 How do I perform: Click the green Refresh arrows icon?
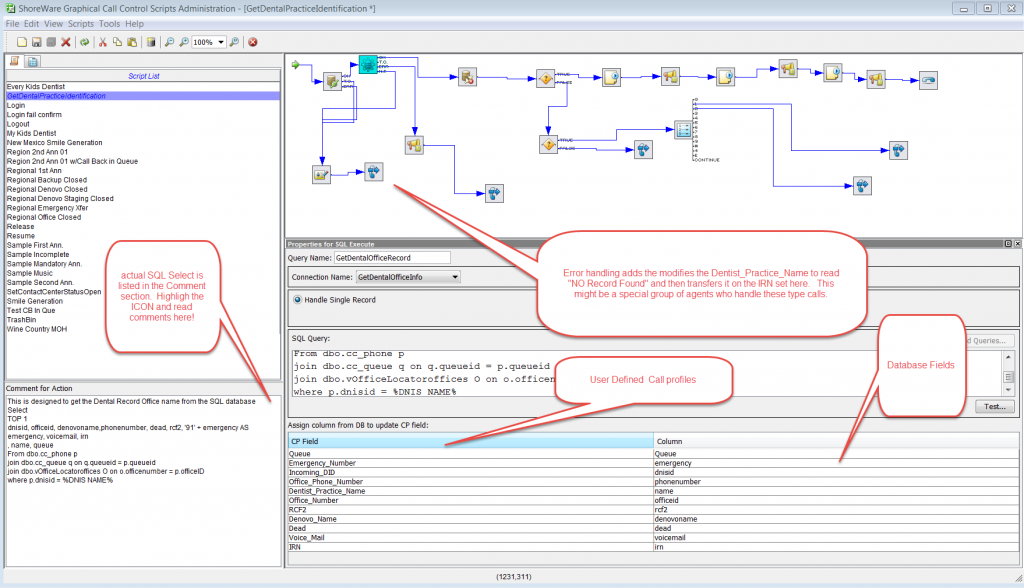(85, 42)
